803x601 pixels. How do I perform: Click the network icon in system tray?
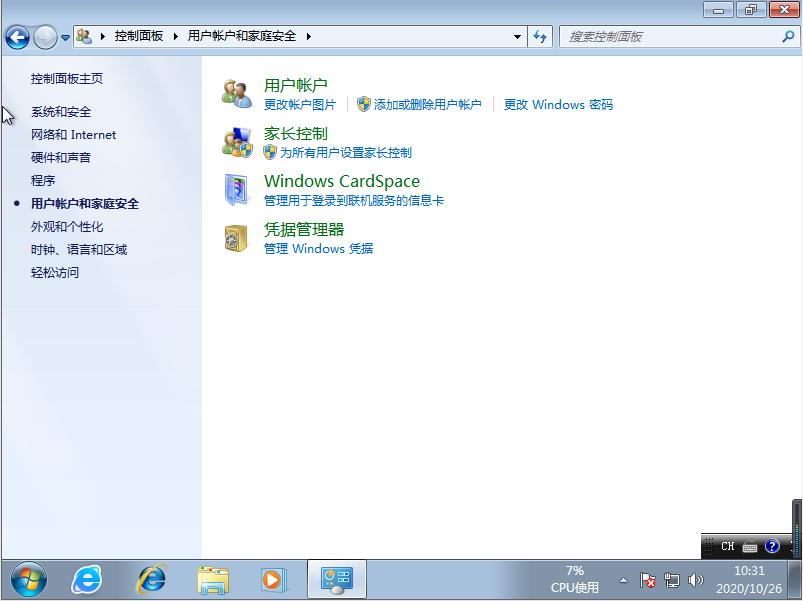[672, 579]
